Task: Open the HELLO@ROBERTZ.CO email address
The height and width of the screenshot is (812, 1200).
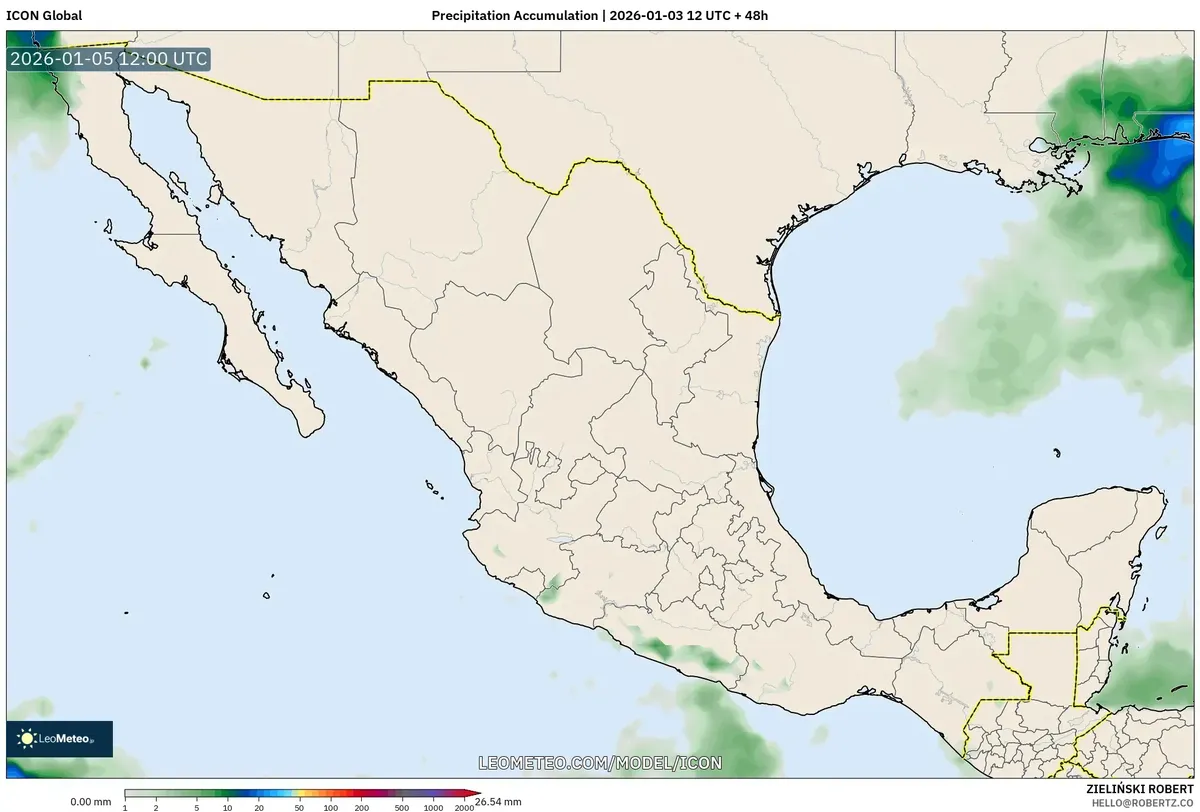Action: point(1142,803)
